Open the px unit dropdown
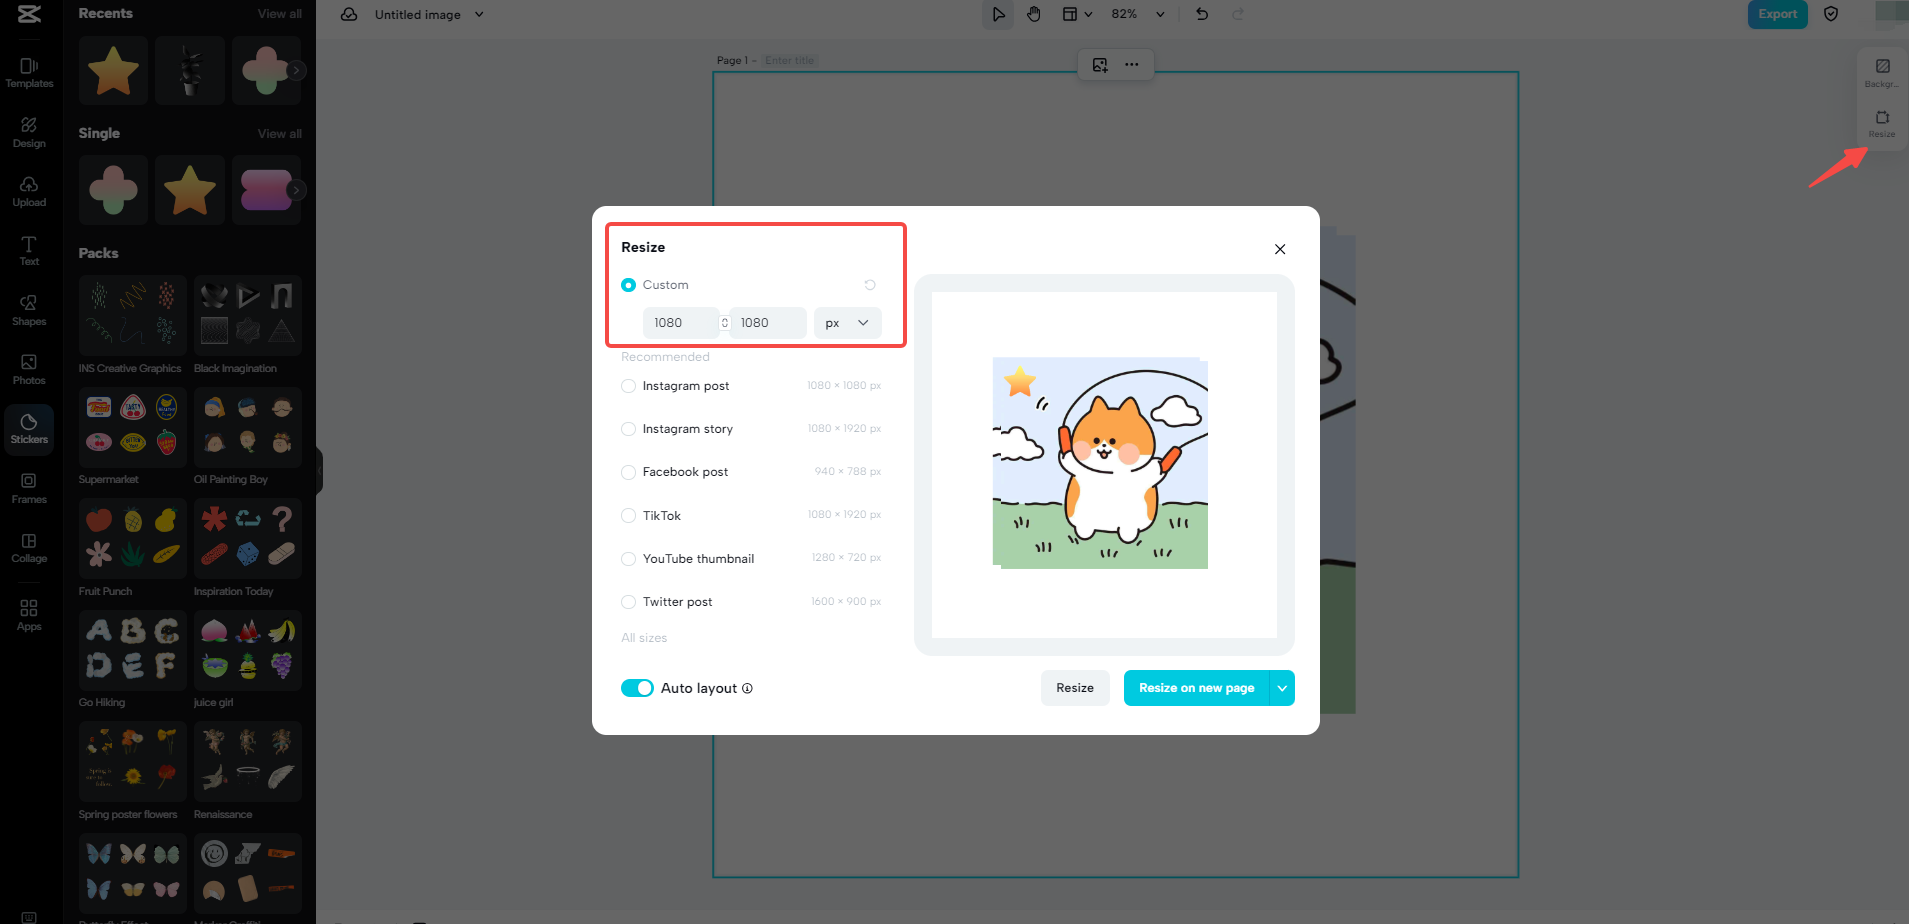 coord(848,323)
